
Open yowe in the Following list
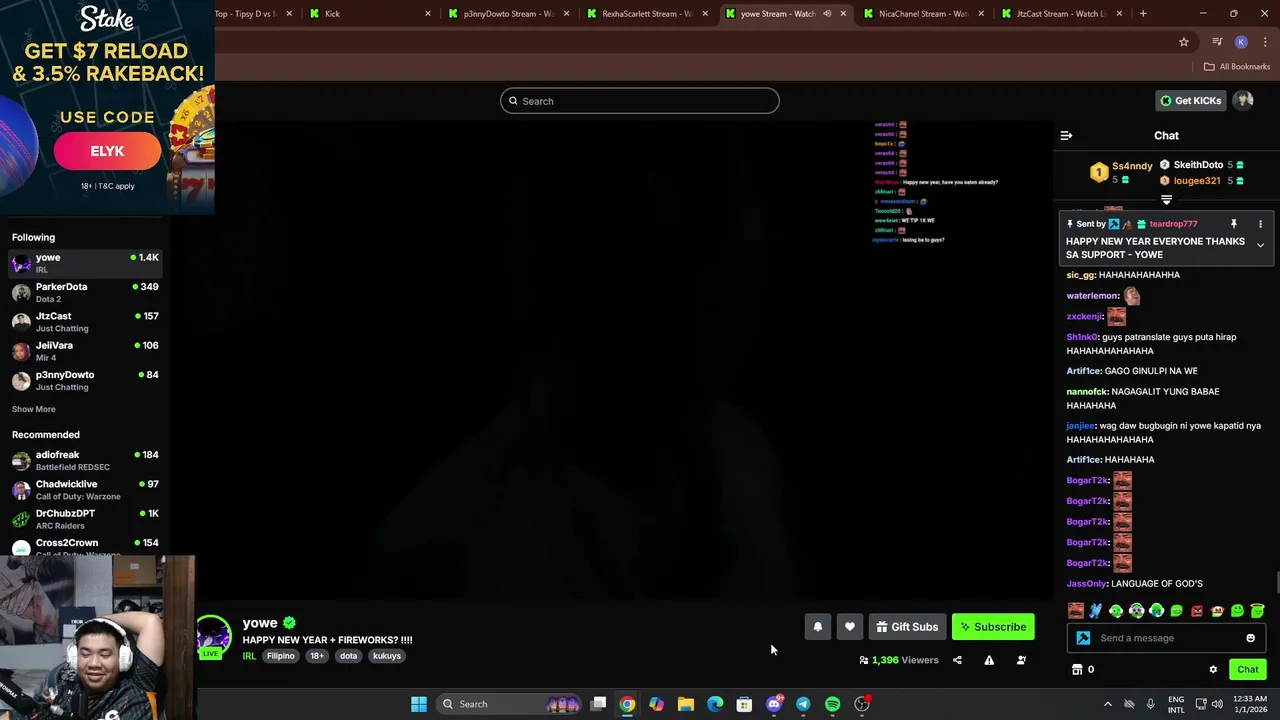pyautogui.click(x=85, y=263)
